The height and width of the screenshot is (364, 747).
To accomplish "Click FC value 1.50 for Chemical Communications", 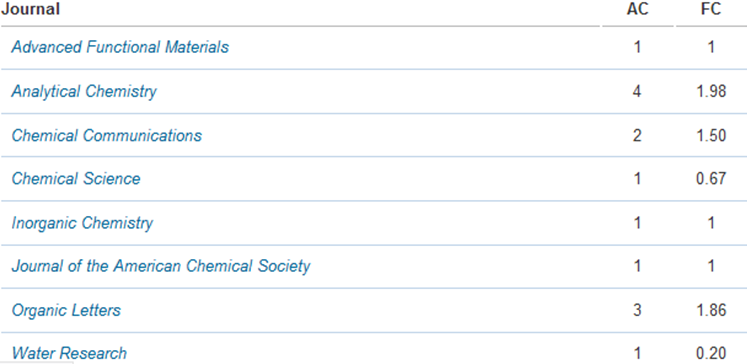I will pyautogui.click(x=711, y=135).
